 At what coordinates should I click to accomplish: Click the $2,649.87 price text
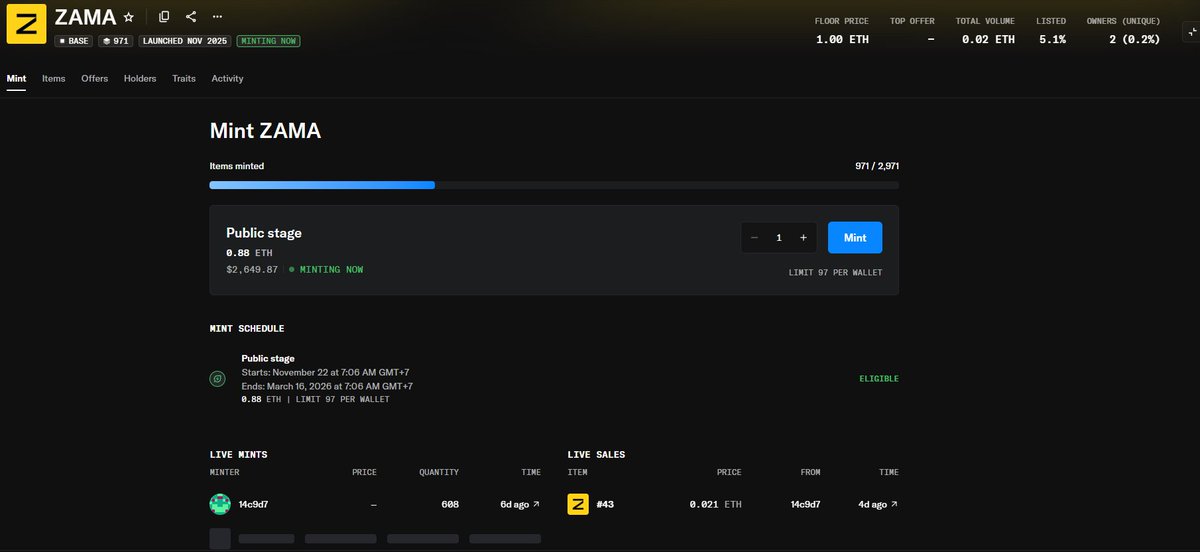pyautogui.click(x=252, y=270)
